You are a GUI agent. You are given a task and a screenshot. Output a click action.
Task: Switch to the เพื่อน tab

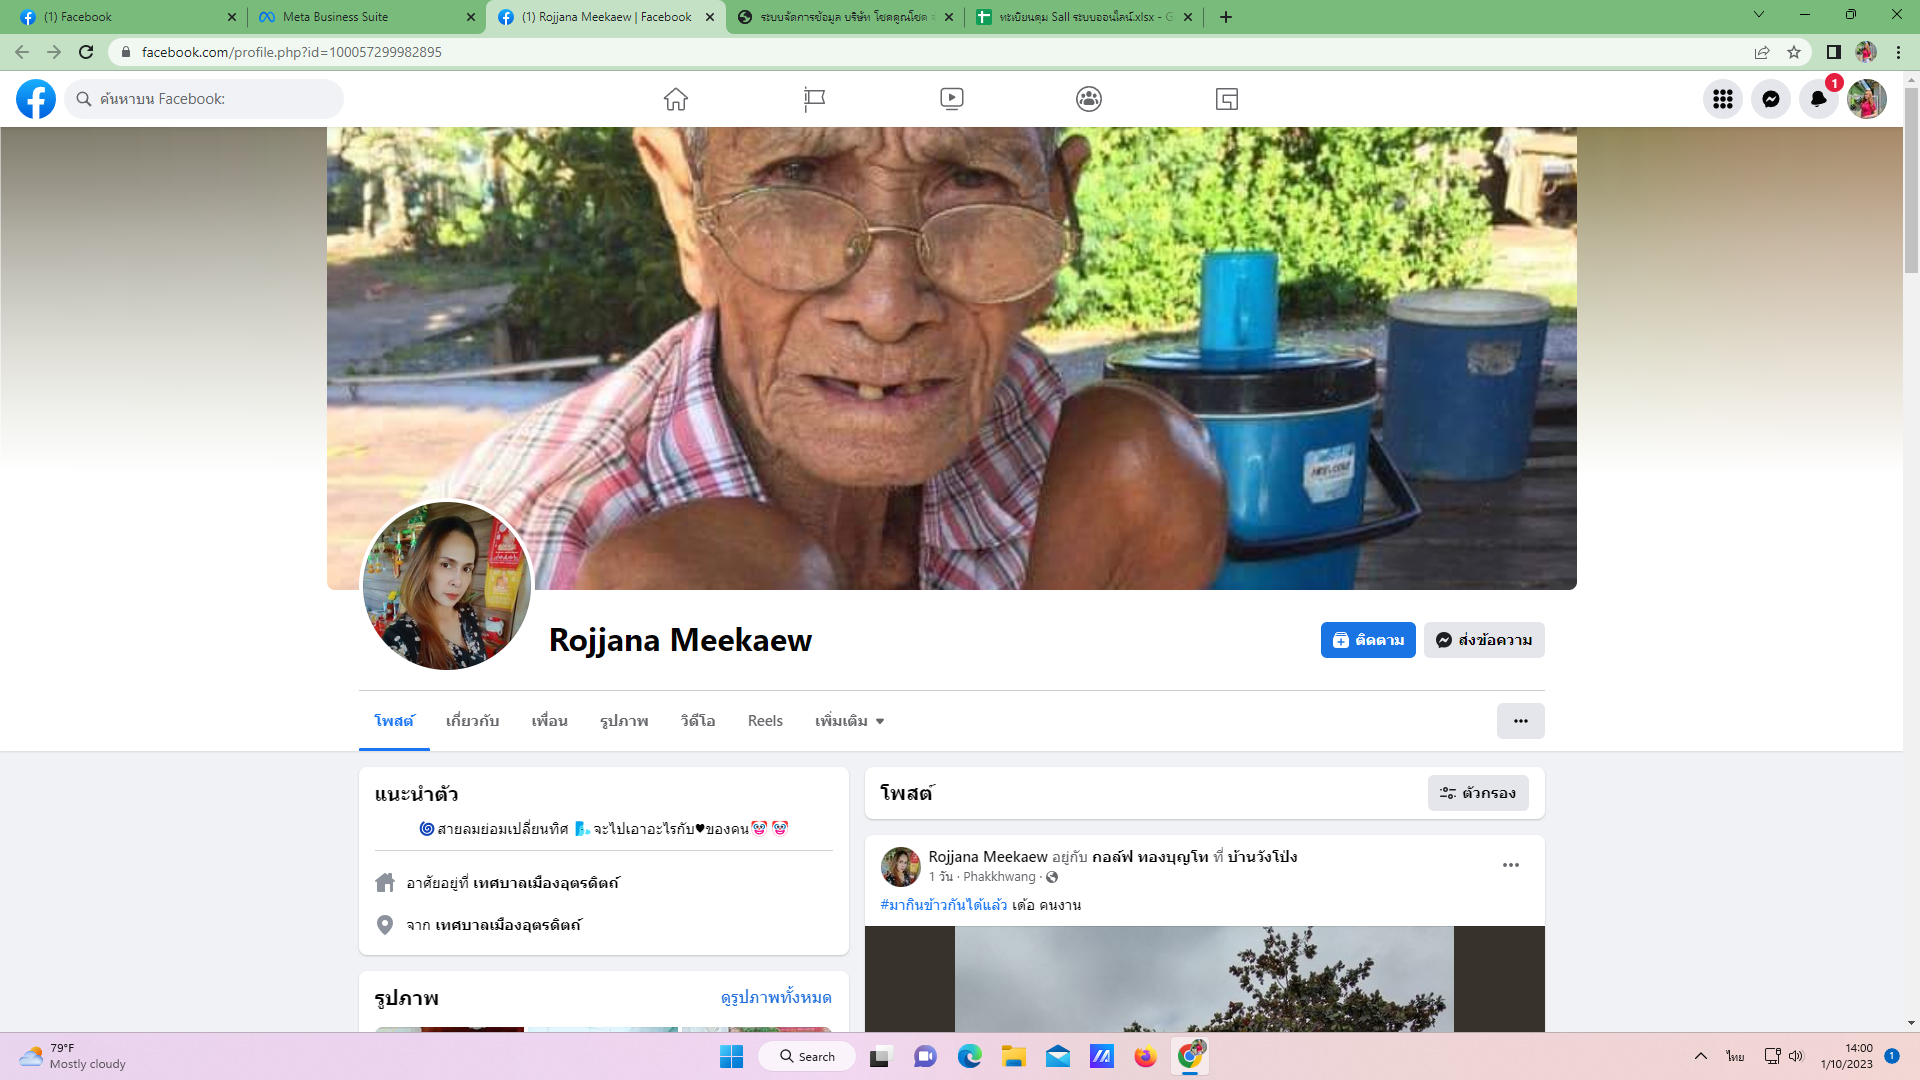[x=549, y=721]
